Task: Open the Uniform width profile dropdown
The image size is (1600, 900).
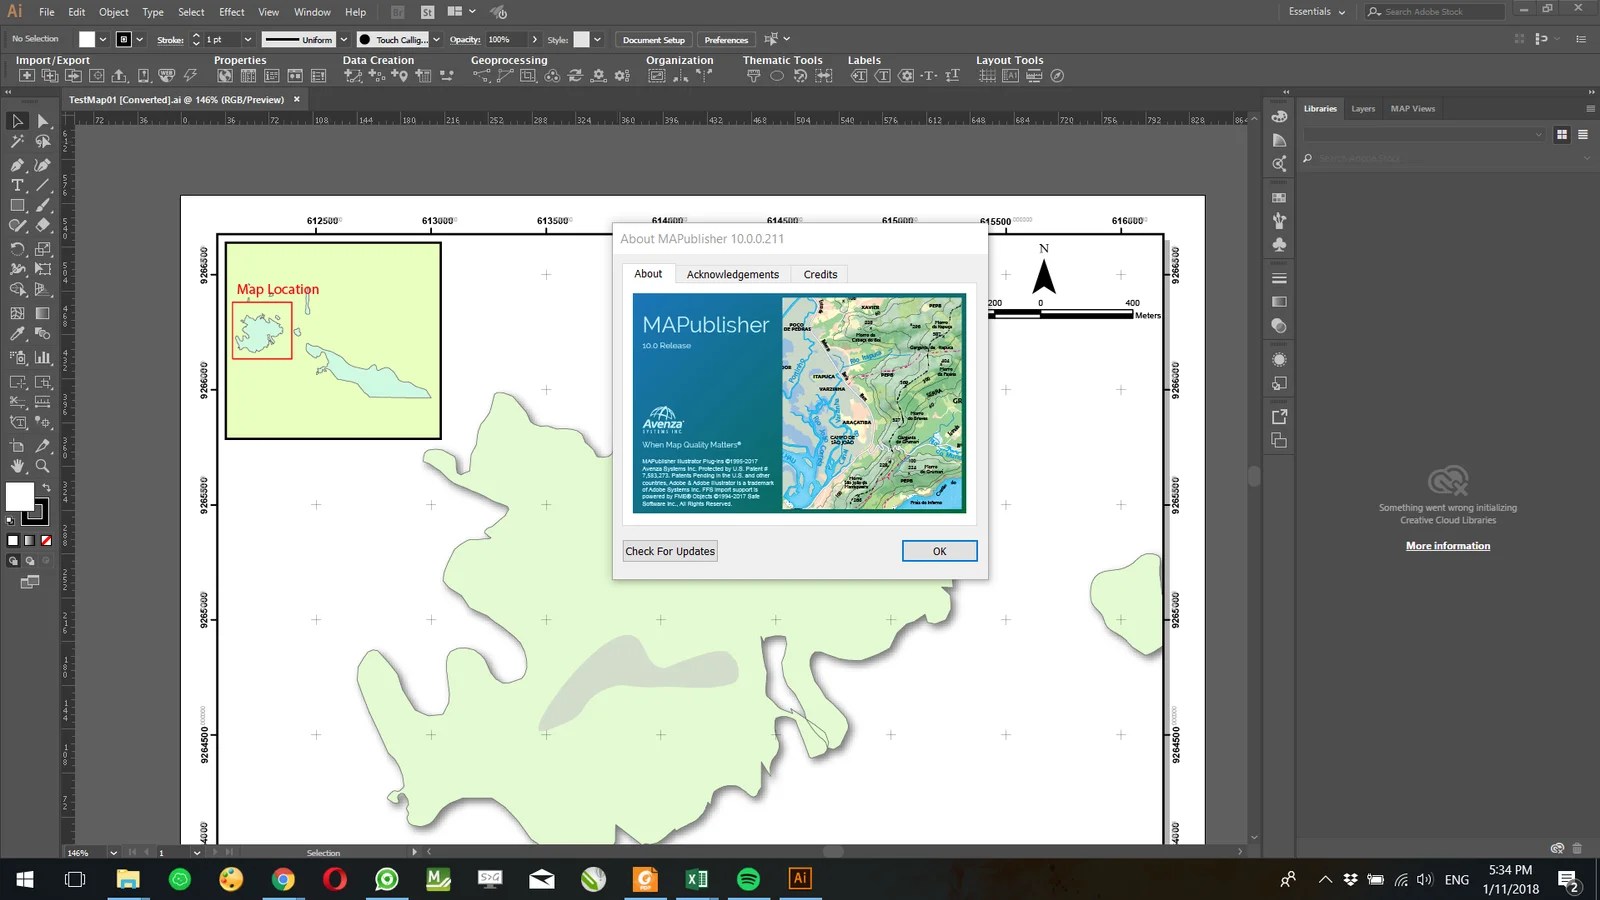Action: coord(344,40)
